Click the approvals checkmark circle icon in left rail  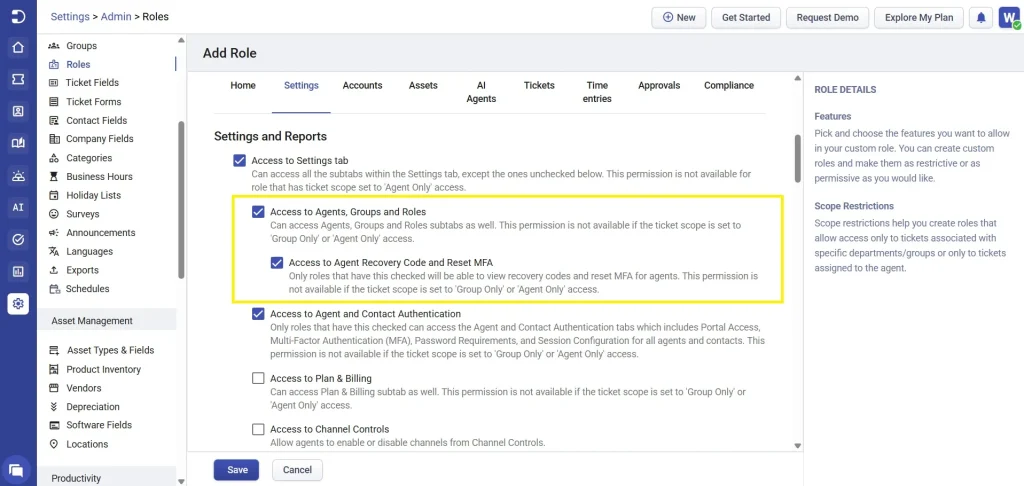point(18,239)
